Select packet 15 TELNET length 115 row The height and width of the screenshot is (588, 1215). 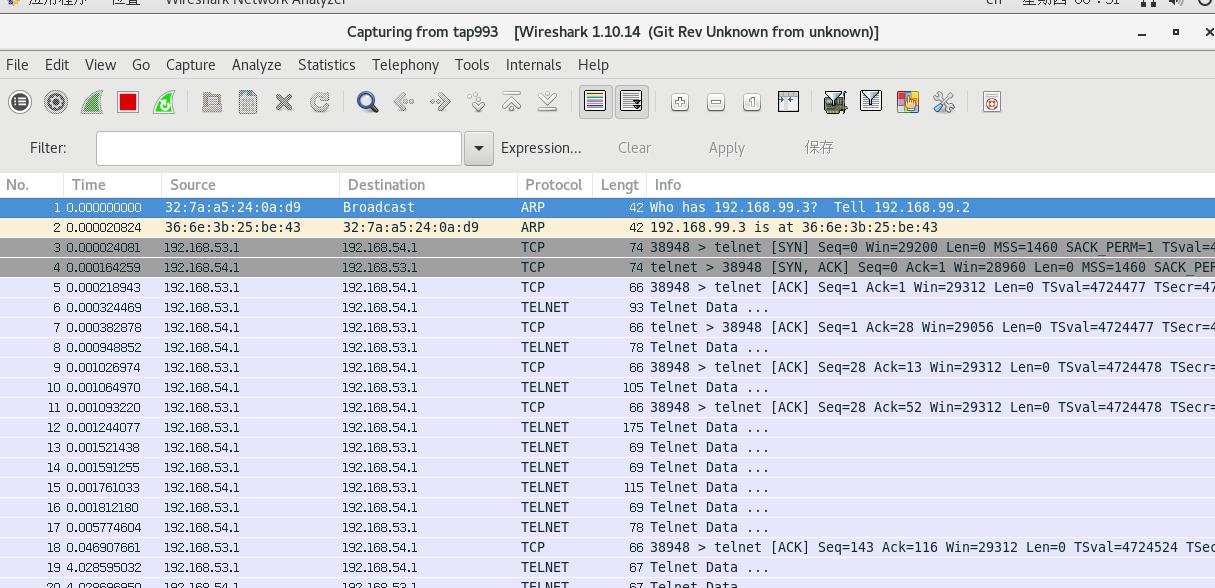point(607,487)
